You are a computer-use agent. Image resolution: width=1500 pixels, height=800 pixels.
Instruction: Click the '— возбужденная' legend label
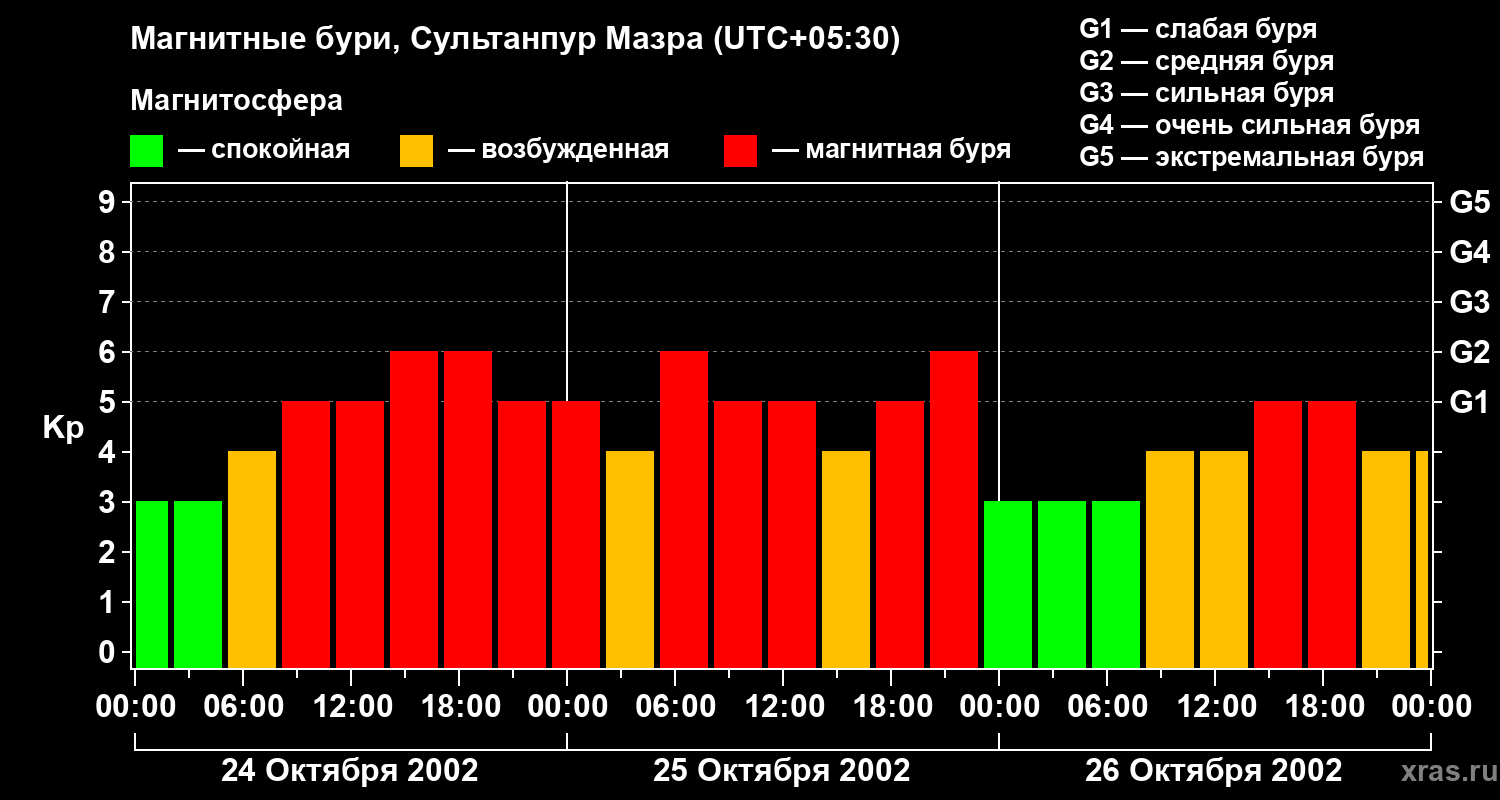[x=558, y=150]
